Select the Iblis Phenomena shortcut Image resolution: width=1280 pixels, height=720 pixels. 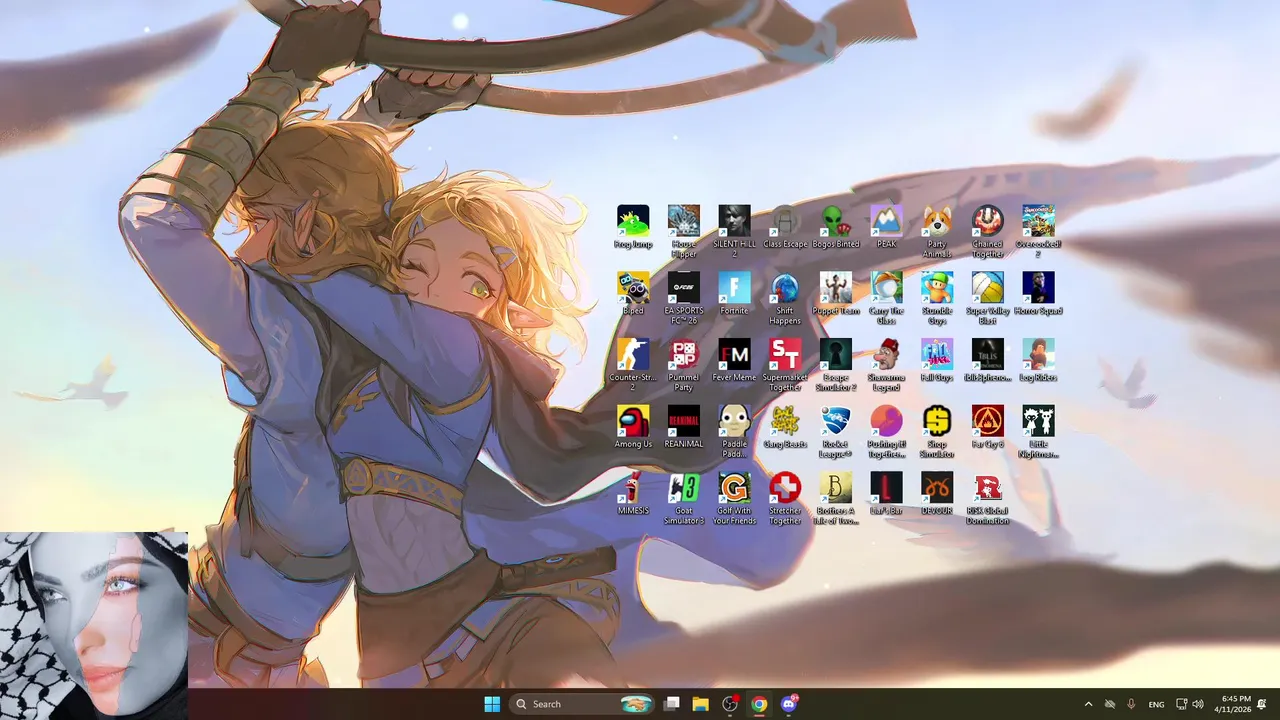coord(988,361)
